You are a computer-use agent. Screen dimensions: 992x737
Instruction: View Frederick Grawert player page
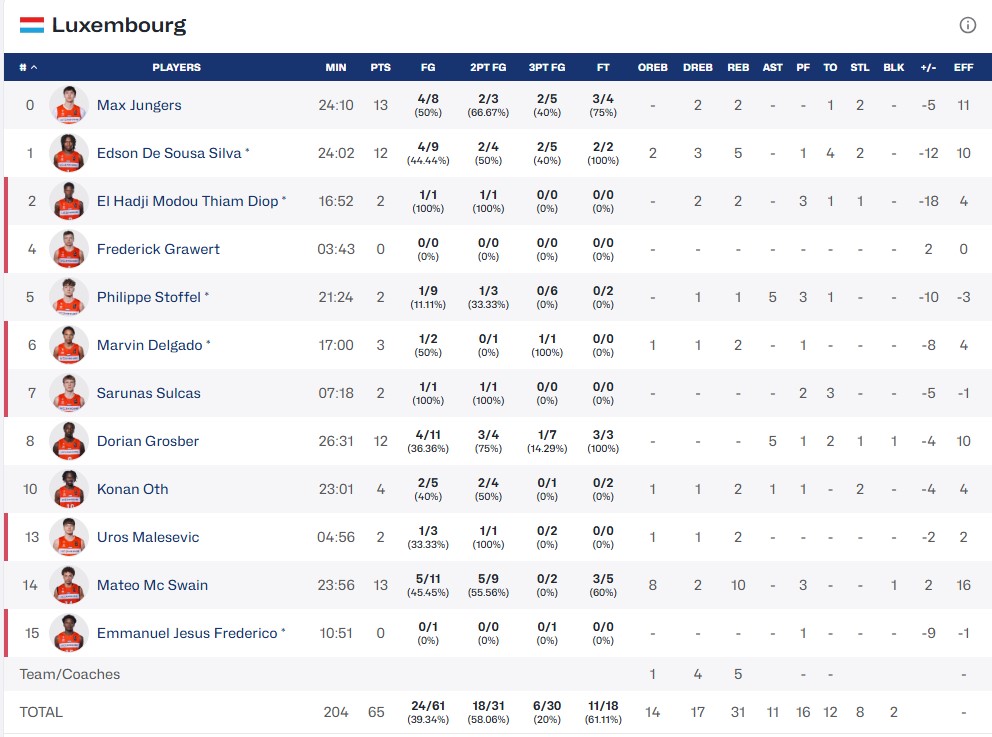(158, 249)
